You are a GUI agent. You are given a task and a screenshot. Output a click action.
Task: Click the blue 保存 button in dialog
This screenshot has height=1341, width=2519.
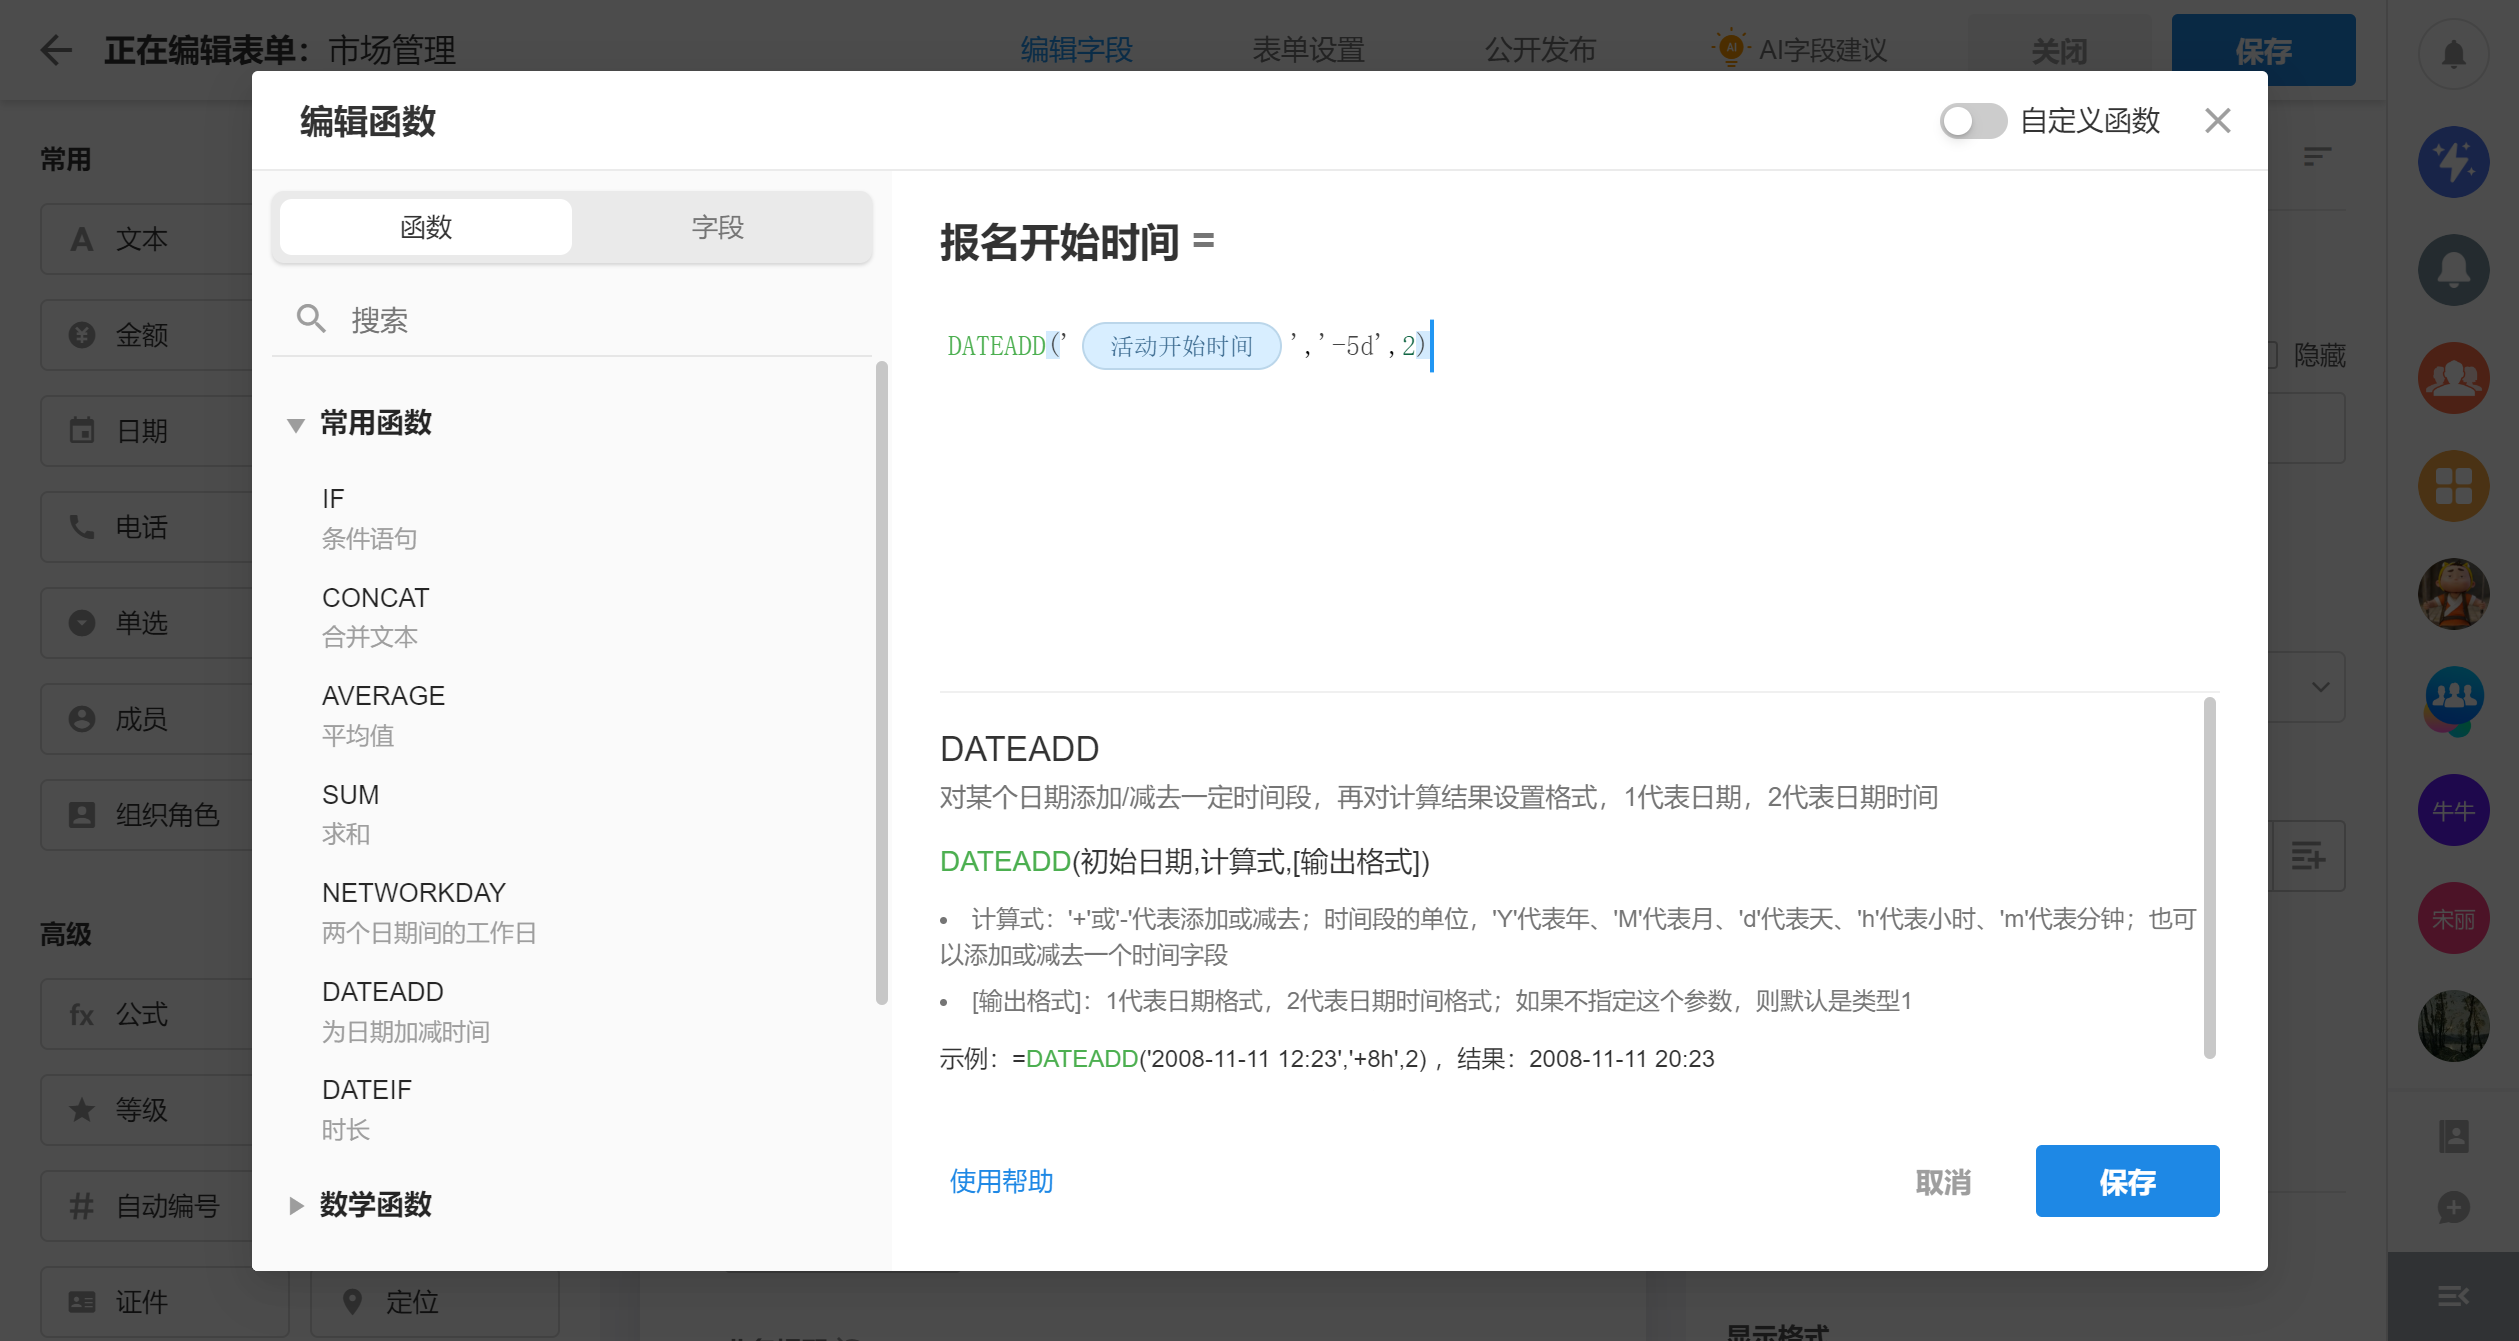(x=2126, y=1181)
